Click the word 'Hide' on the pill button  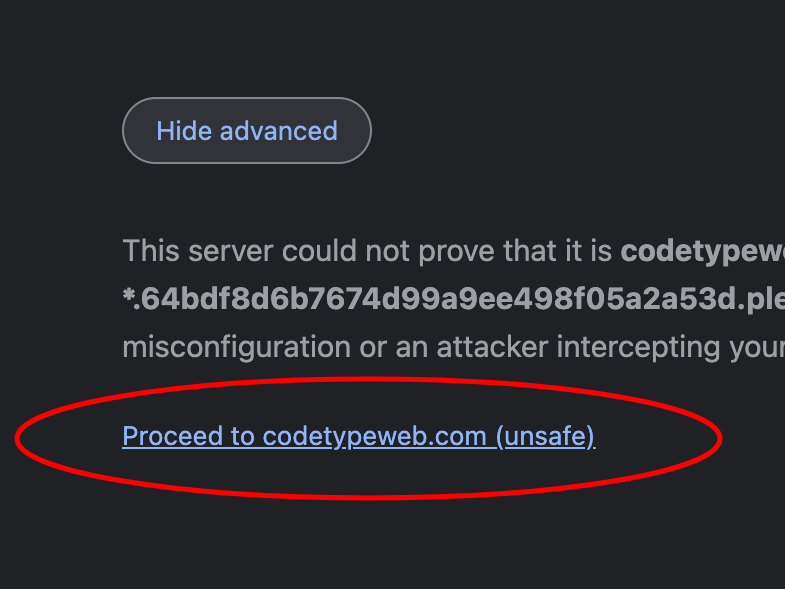pos(184,131)
